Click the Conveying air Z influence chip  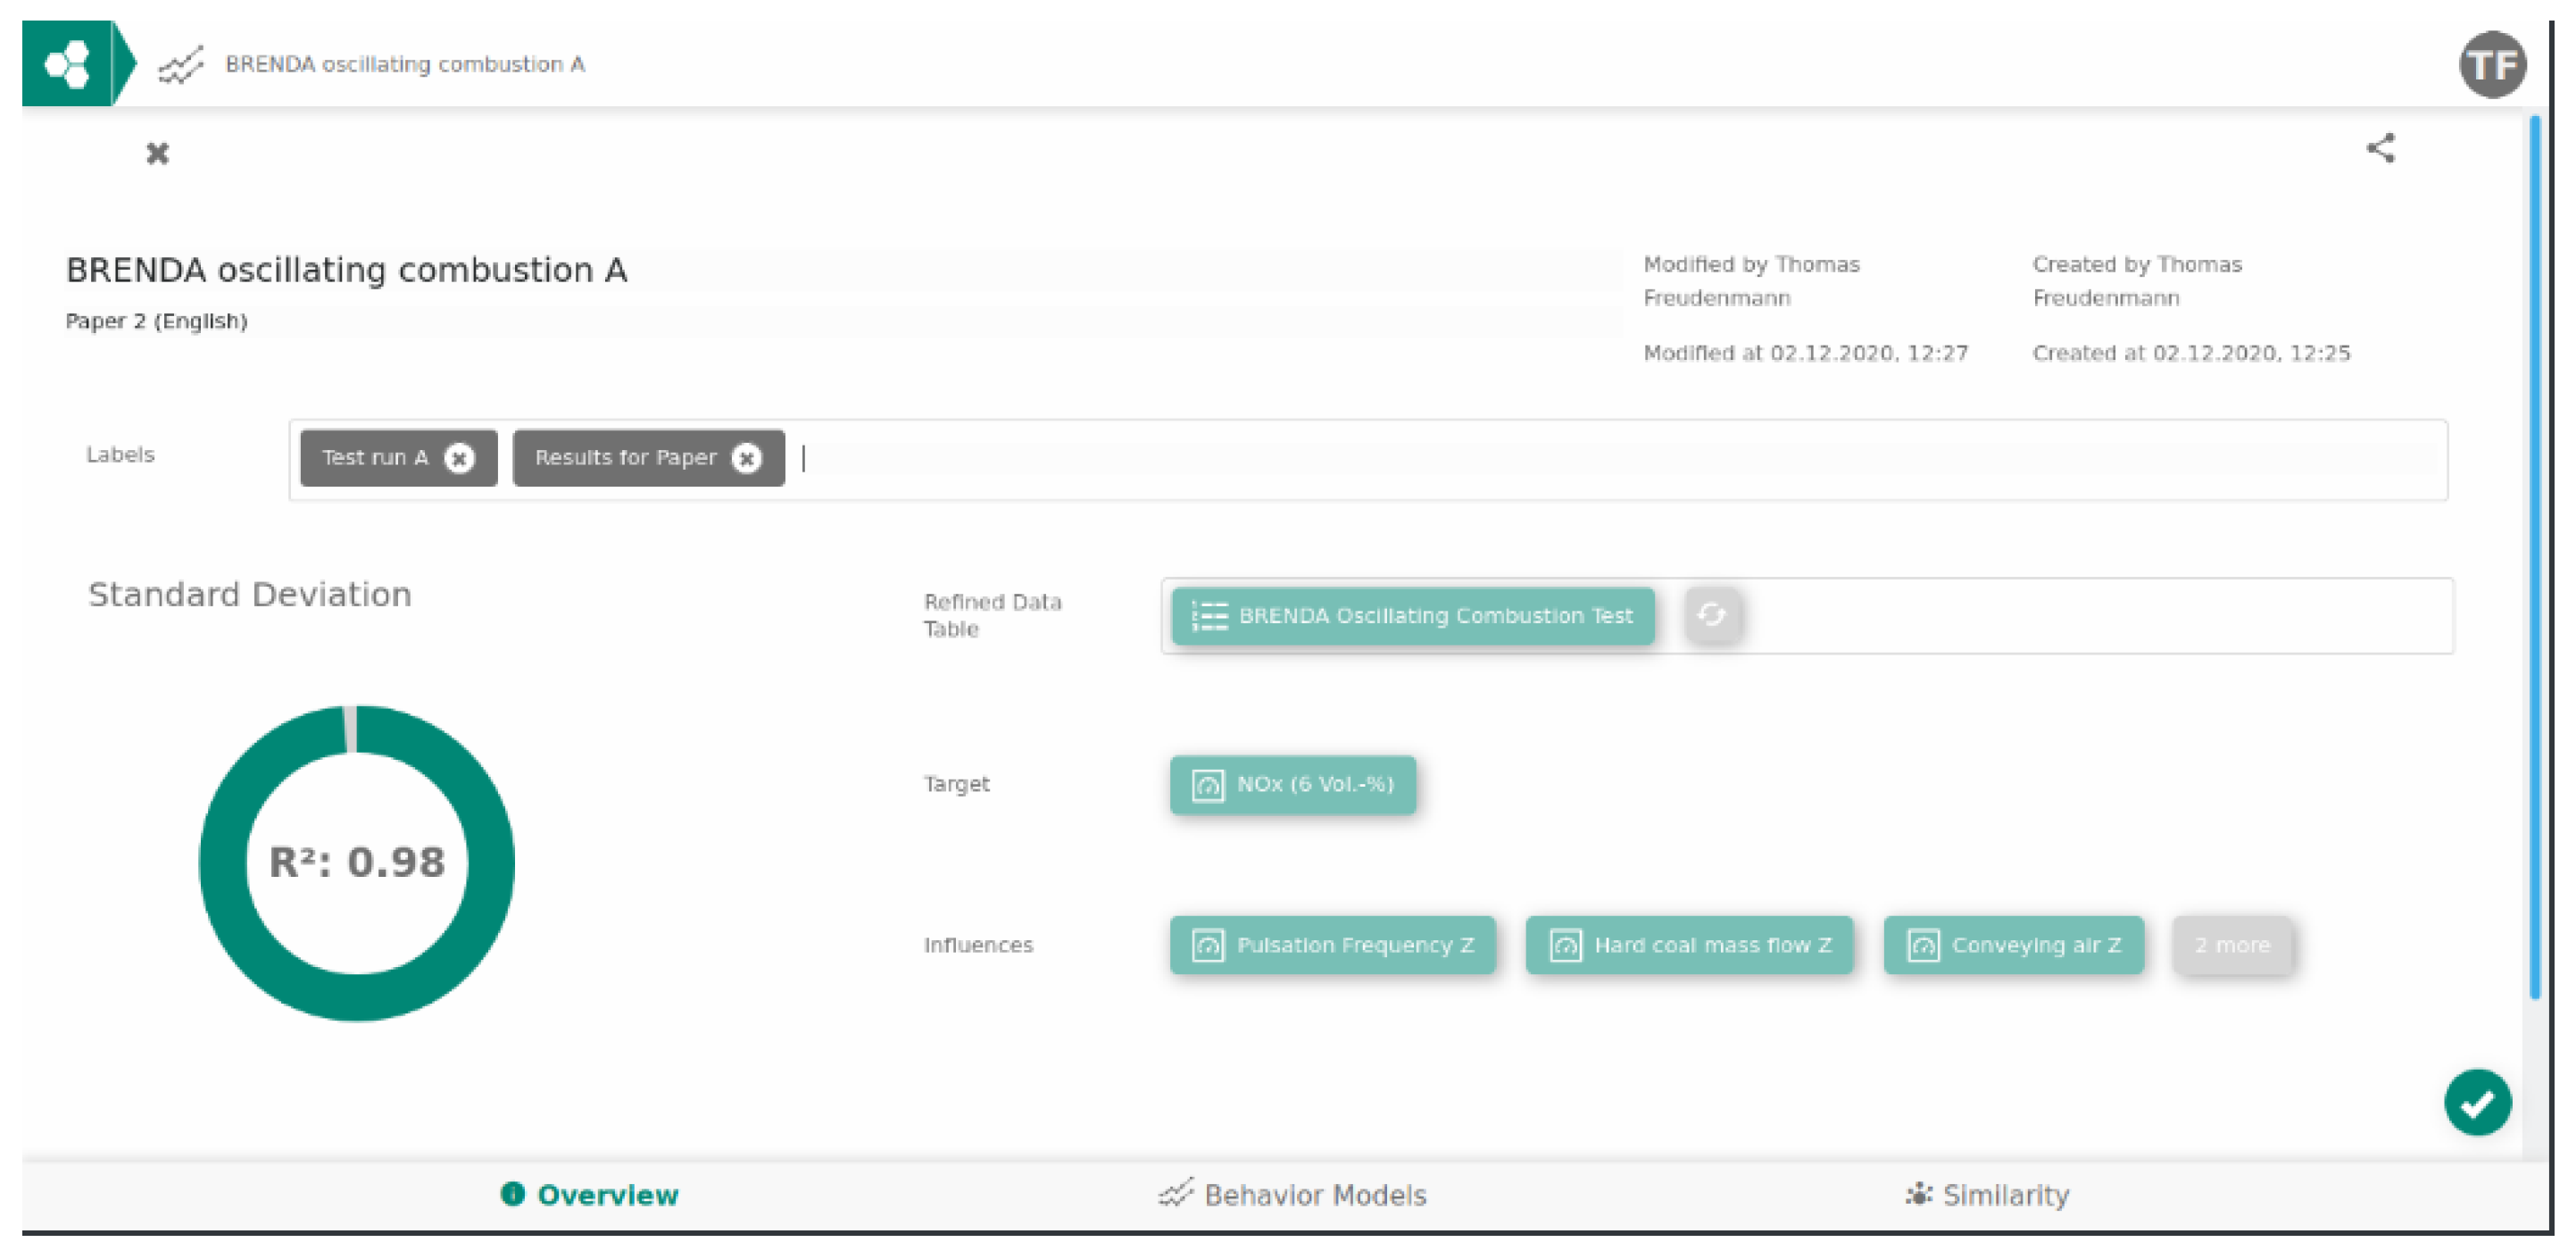click(x=2013, y=945)
